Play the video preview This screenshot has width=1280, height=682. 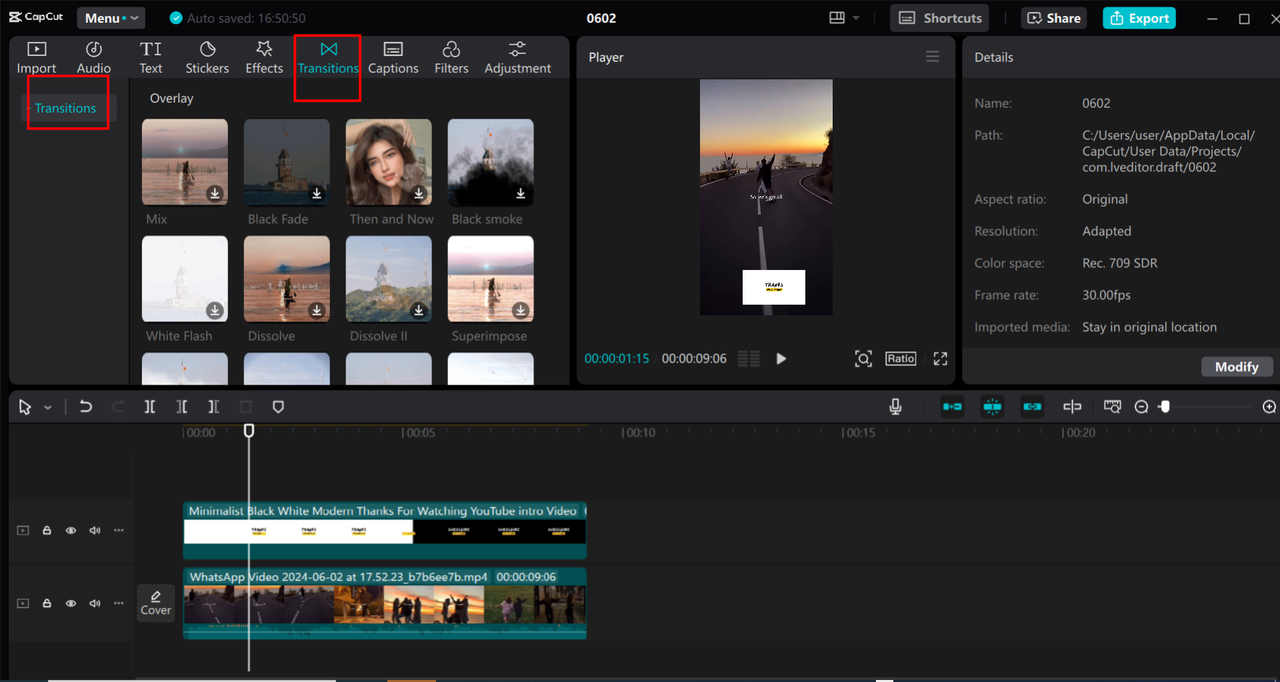[x=781, y=358]
